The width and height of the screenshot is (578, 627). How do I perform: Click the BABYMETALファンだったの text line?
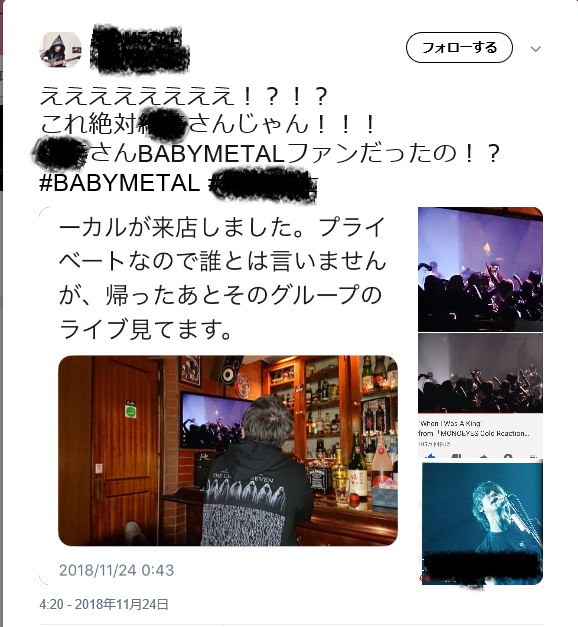coord(267,154)
